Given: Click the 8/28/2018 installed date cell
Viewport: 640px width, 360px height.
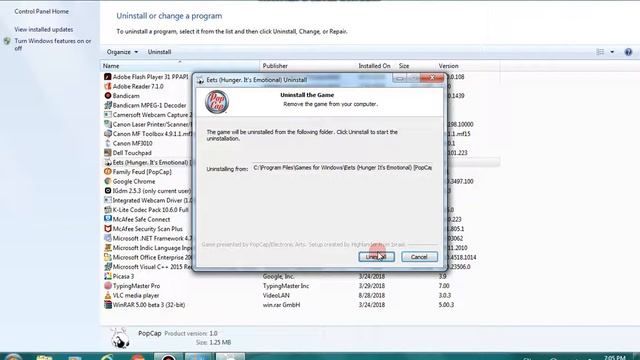Looking at the screenshot, I should pyautogui.click(x=371, y=295).
